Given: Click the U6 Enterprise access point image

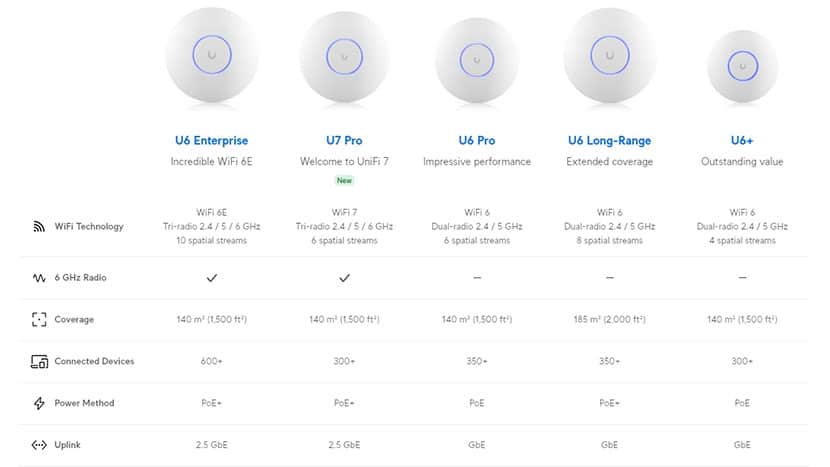Looking at the screenshot, I should point(211,54).
